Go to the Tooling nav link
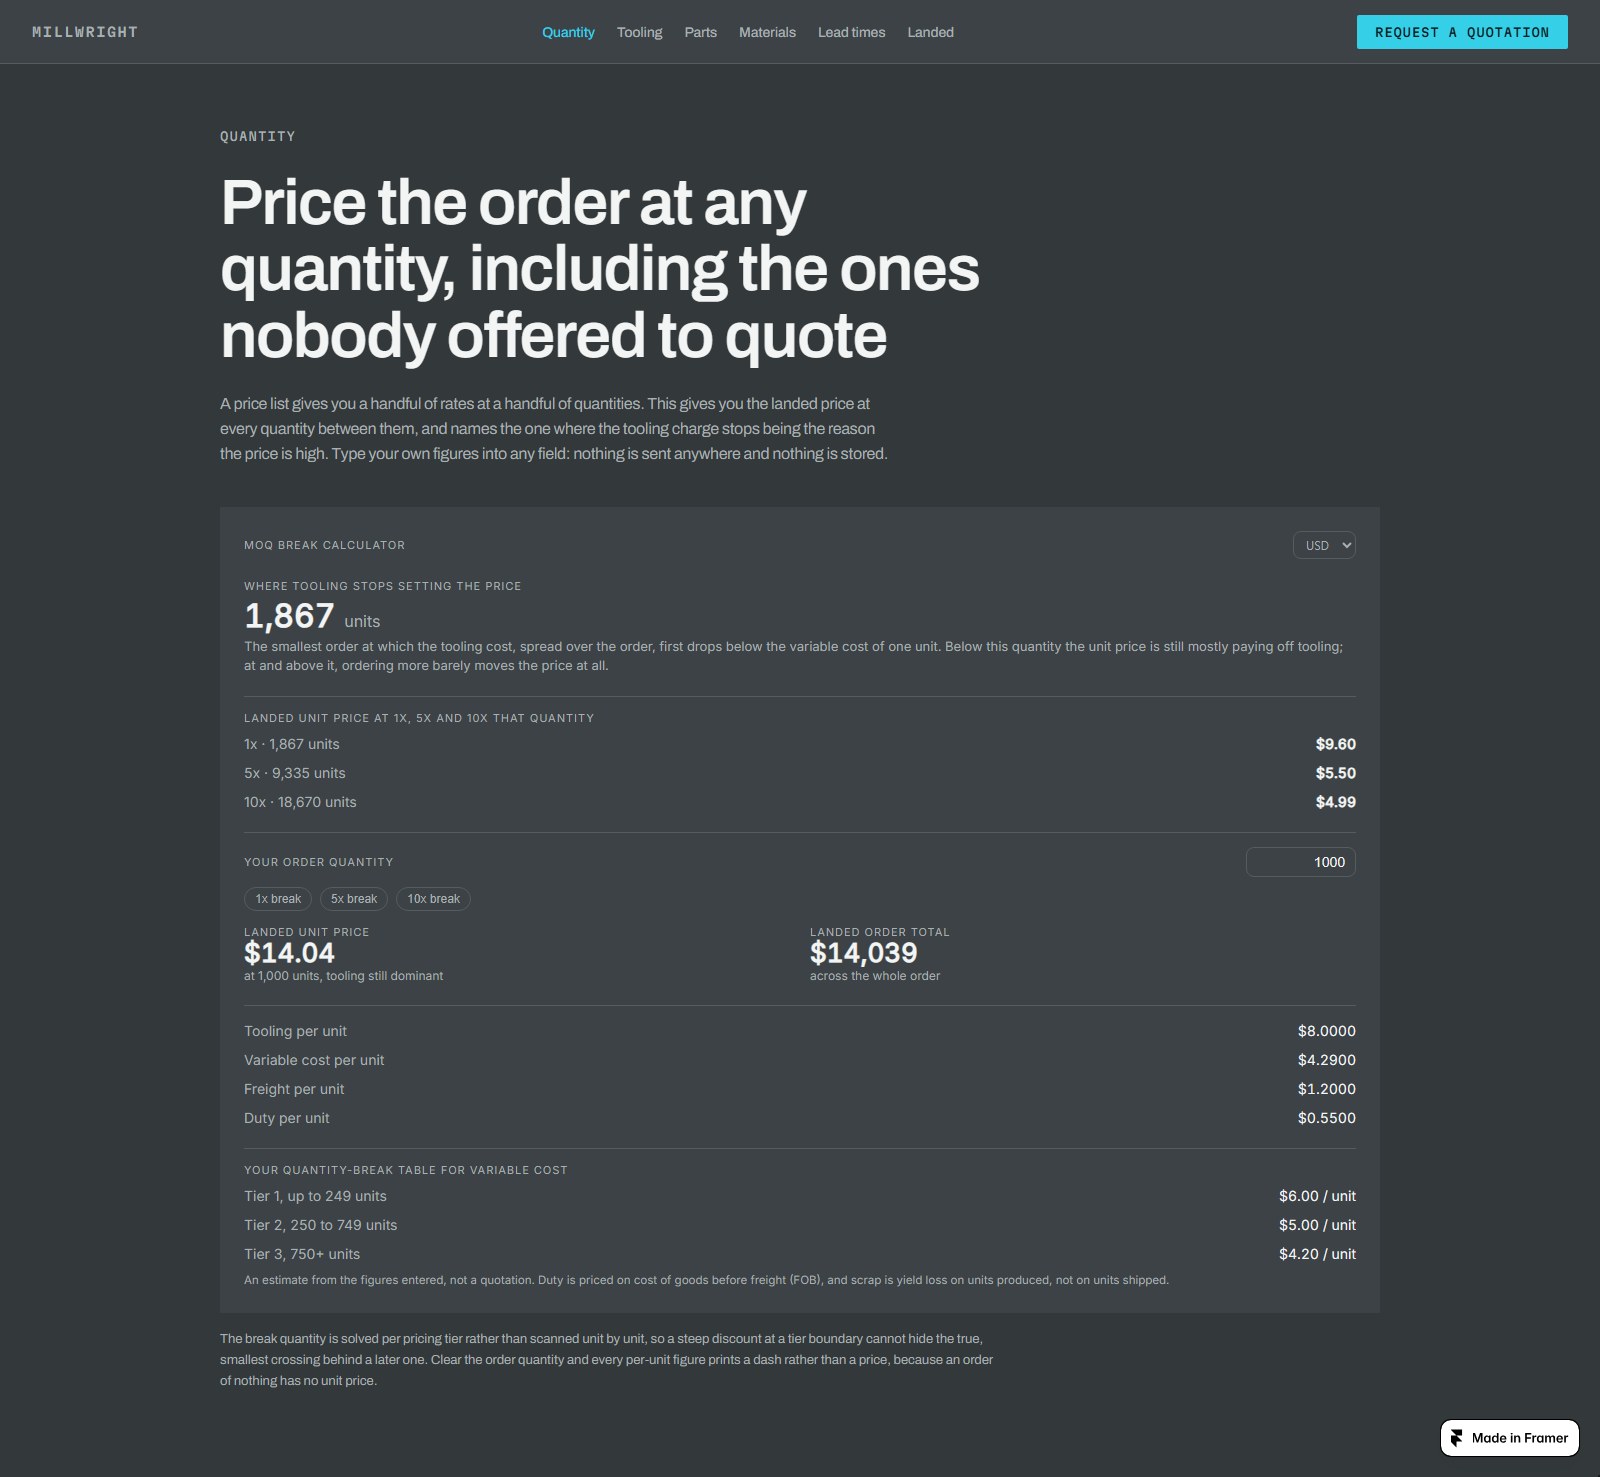 click(639, 32)
